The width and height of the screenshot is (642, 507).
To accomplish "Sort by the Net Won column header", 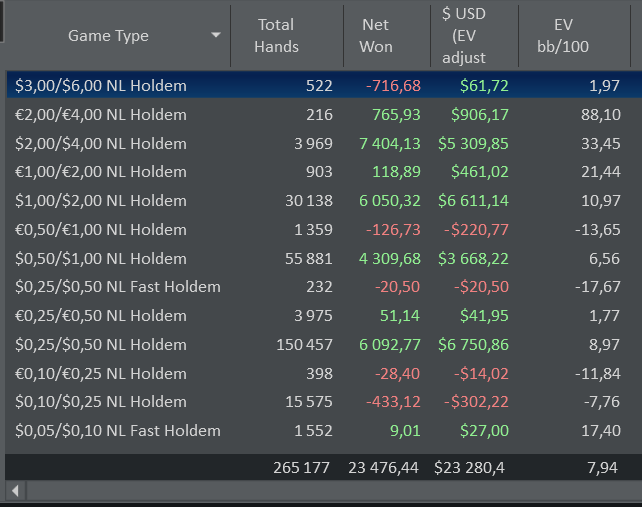I will [x=376, y=35].
